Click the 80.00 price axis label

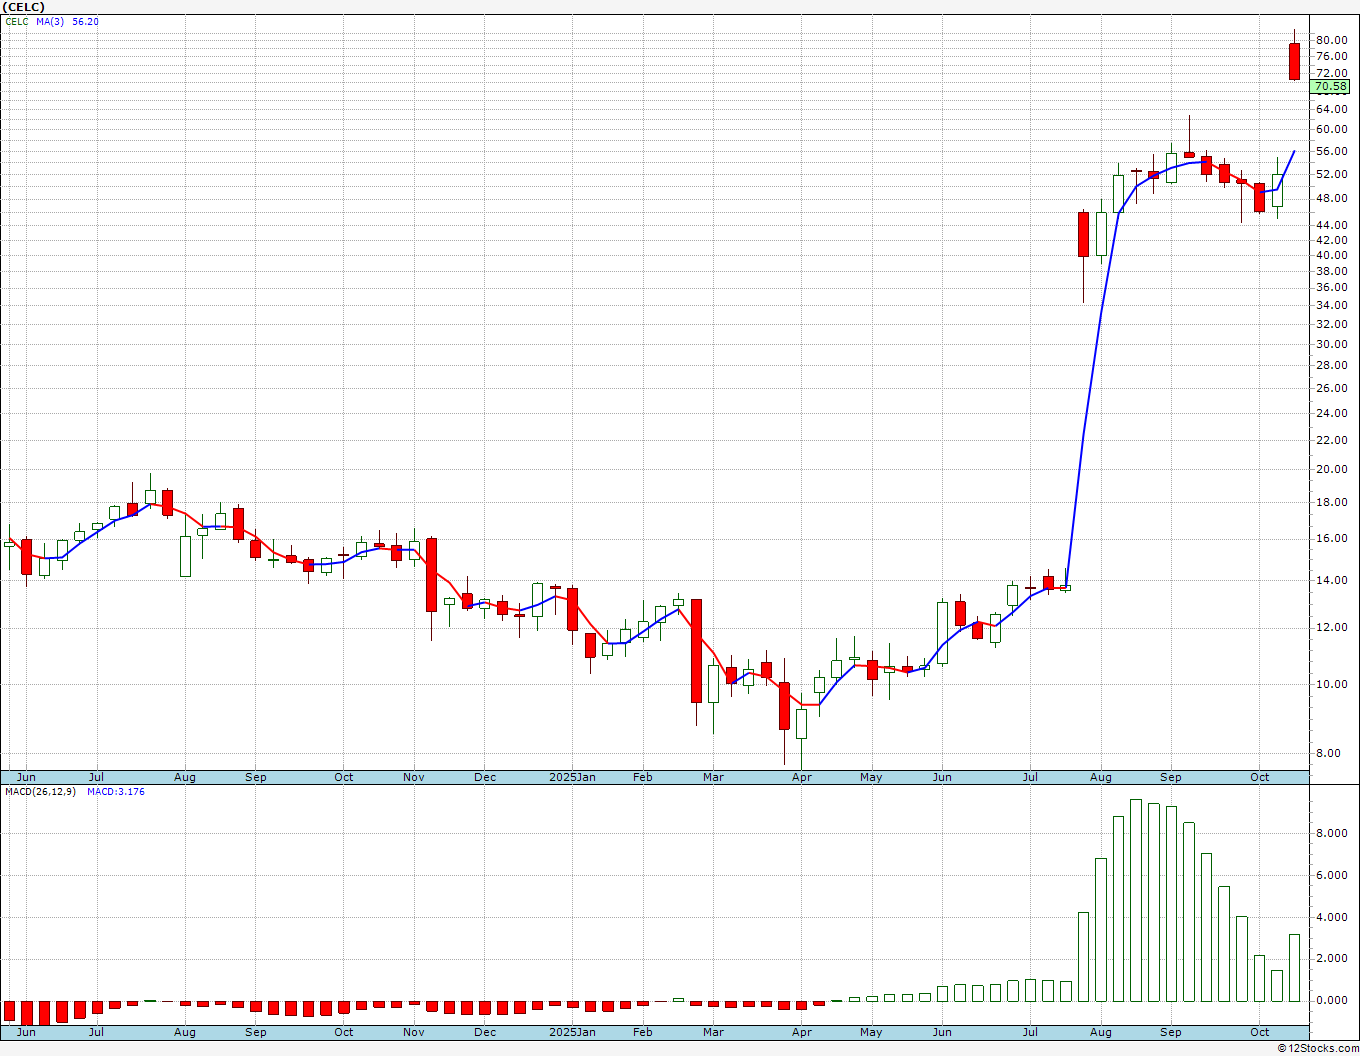click(x=1331, y=40)
